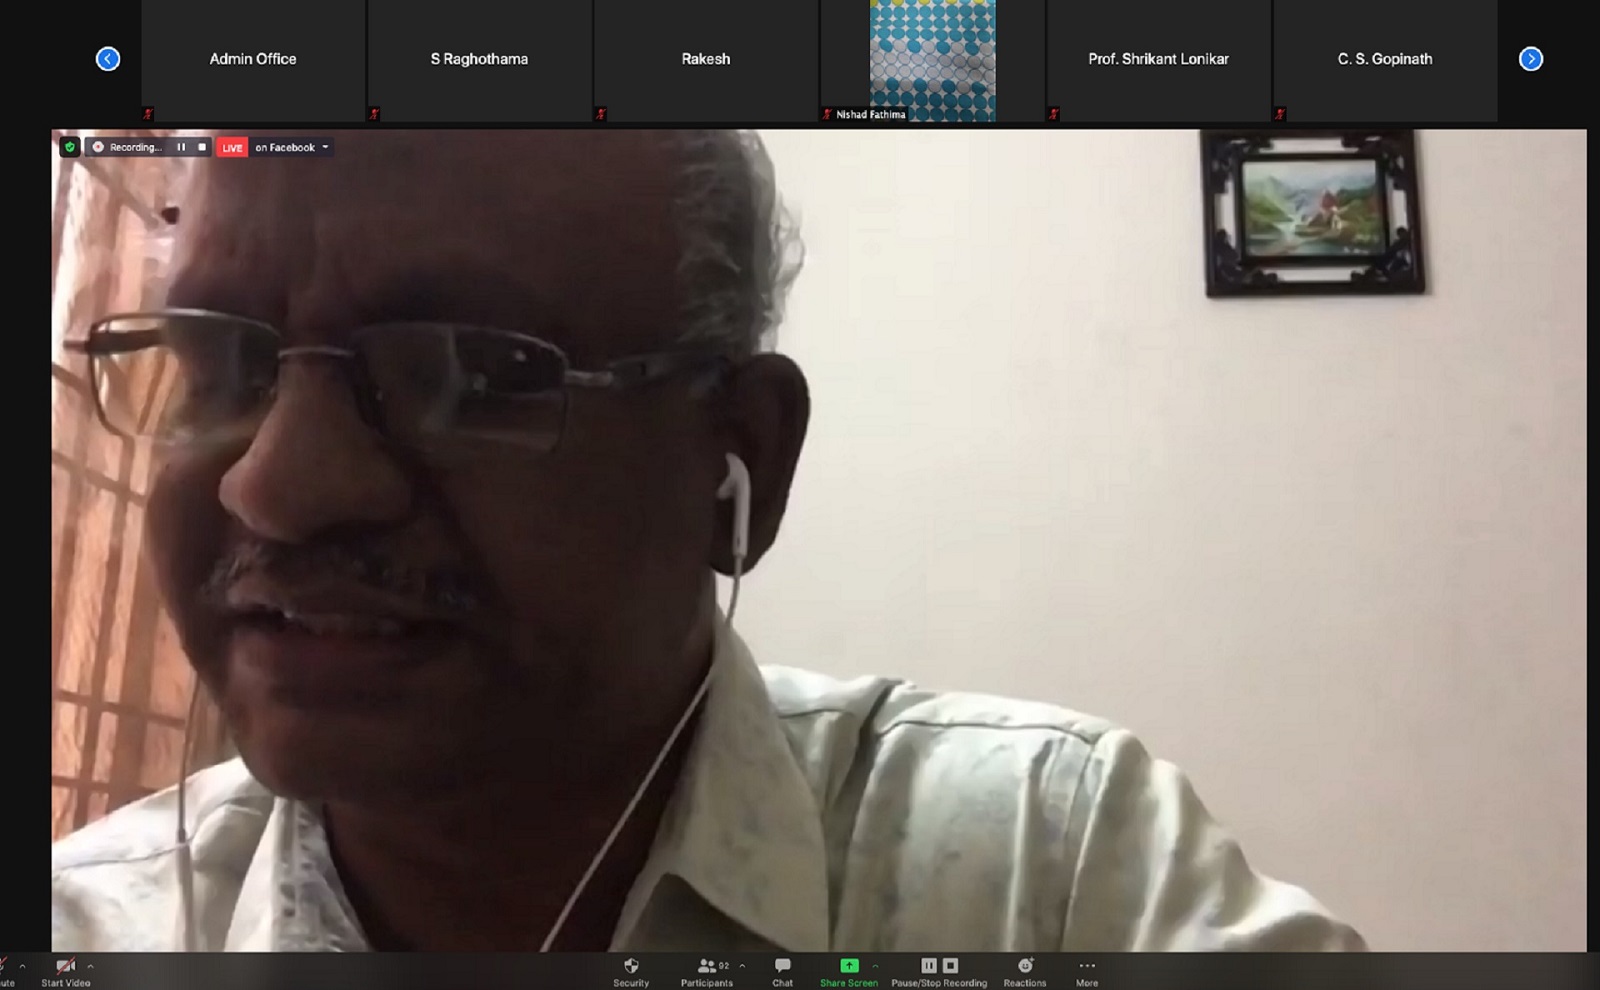Stop recording from the bottom toolbar
This screenshot has width=1600, height=990.
tap(951, 966)
